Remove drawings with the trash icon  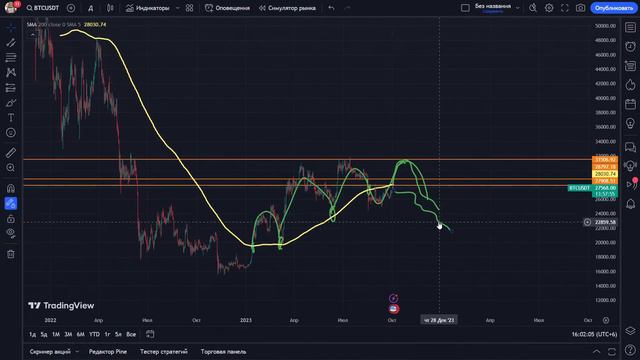coord(11,254)
